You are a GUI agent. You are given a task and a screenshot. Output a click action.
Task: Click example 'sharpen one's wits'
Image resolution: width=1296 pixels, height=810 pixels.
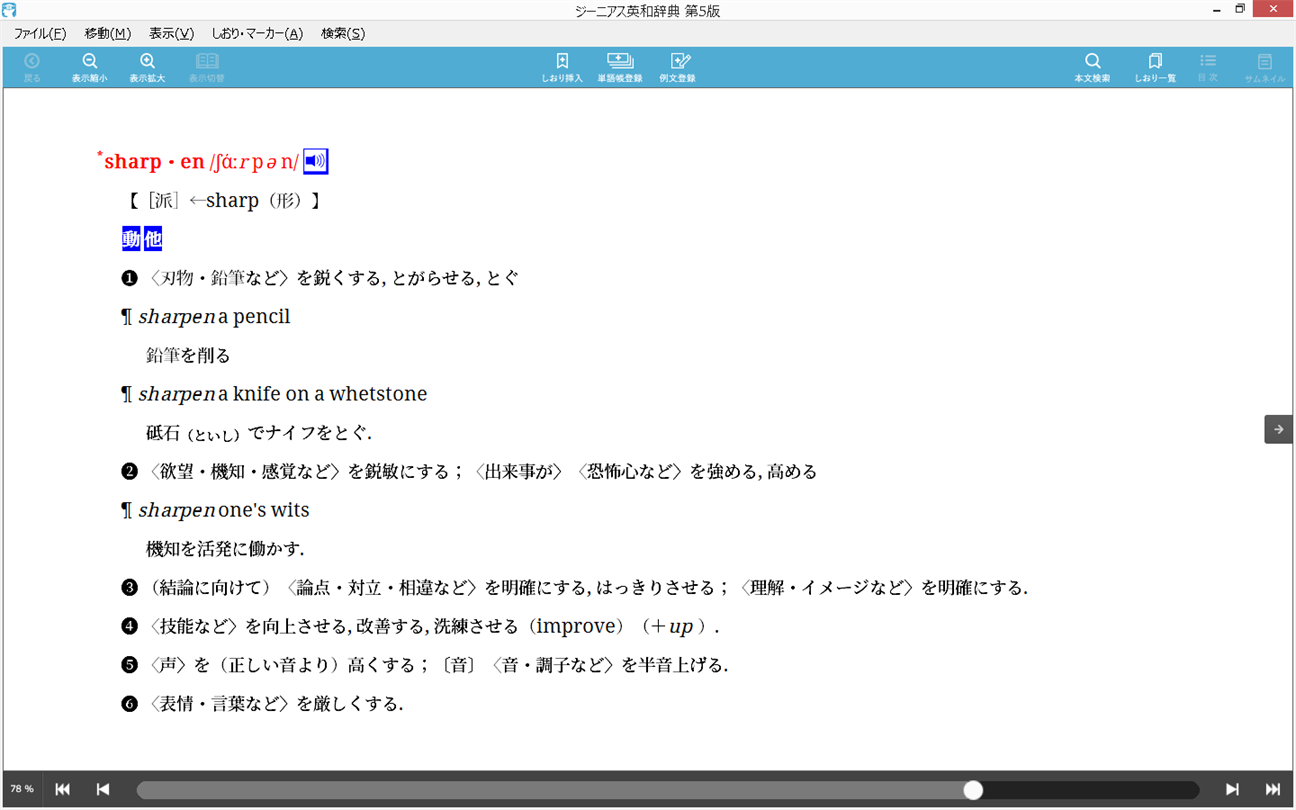tap(224, 510)
